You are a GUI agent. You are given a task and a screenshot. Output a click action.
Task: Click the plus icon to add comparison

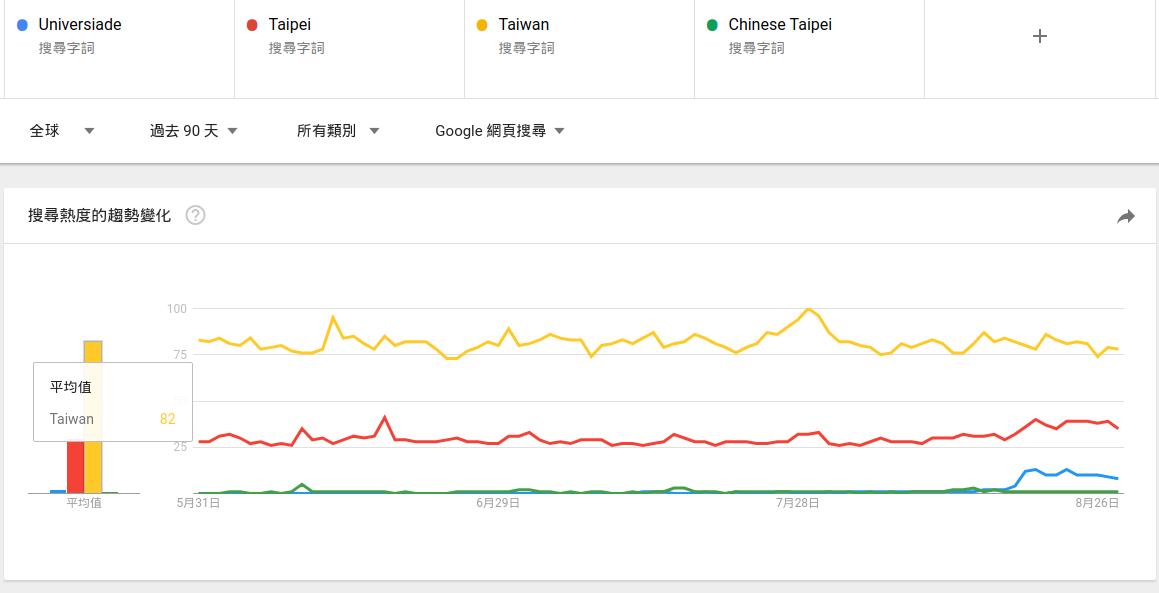tap(1039, 36)
